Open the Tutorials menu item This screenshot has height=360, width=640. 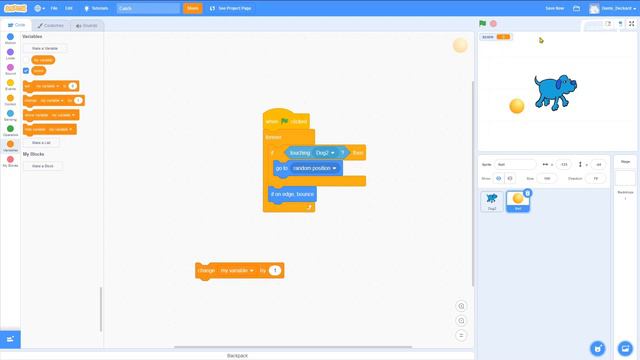pyautogui.click(x=96, y=8)
